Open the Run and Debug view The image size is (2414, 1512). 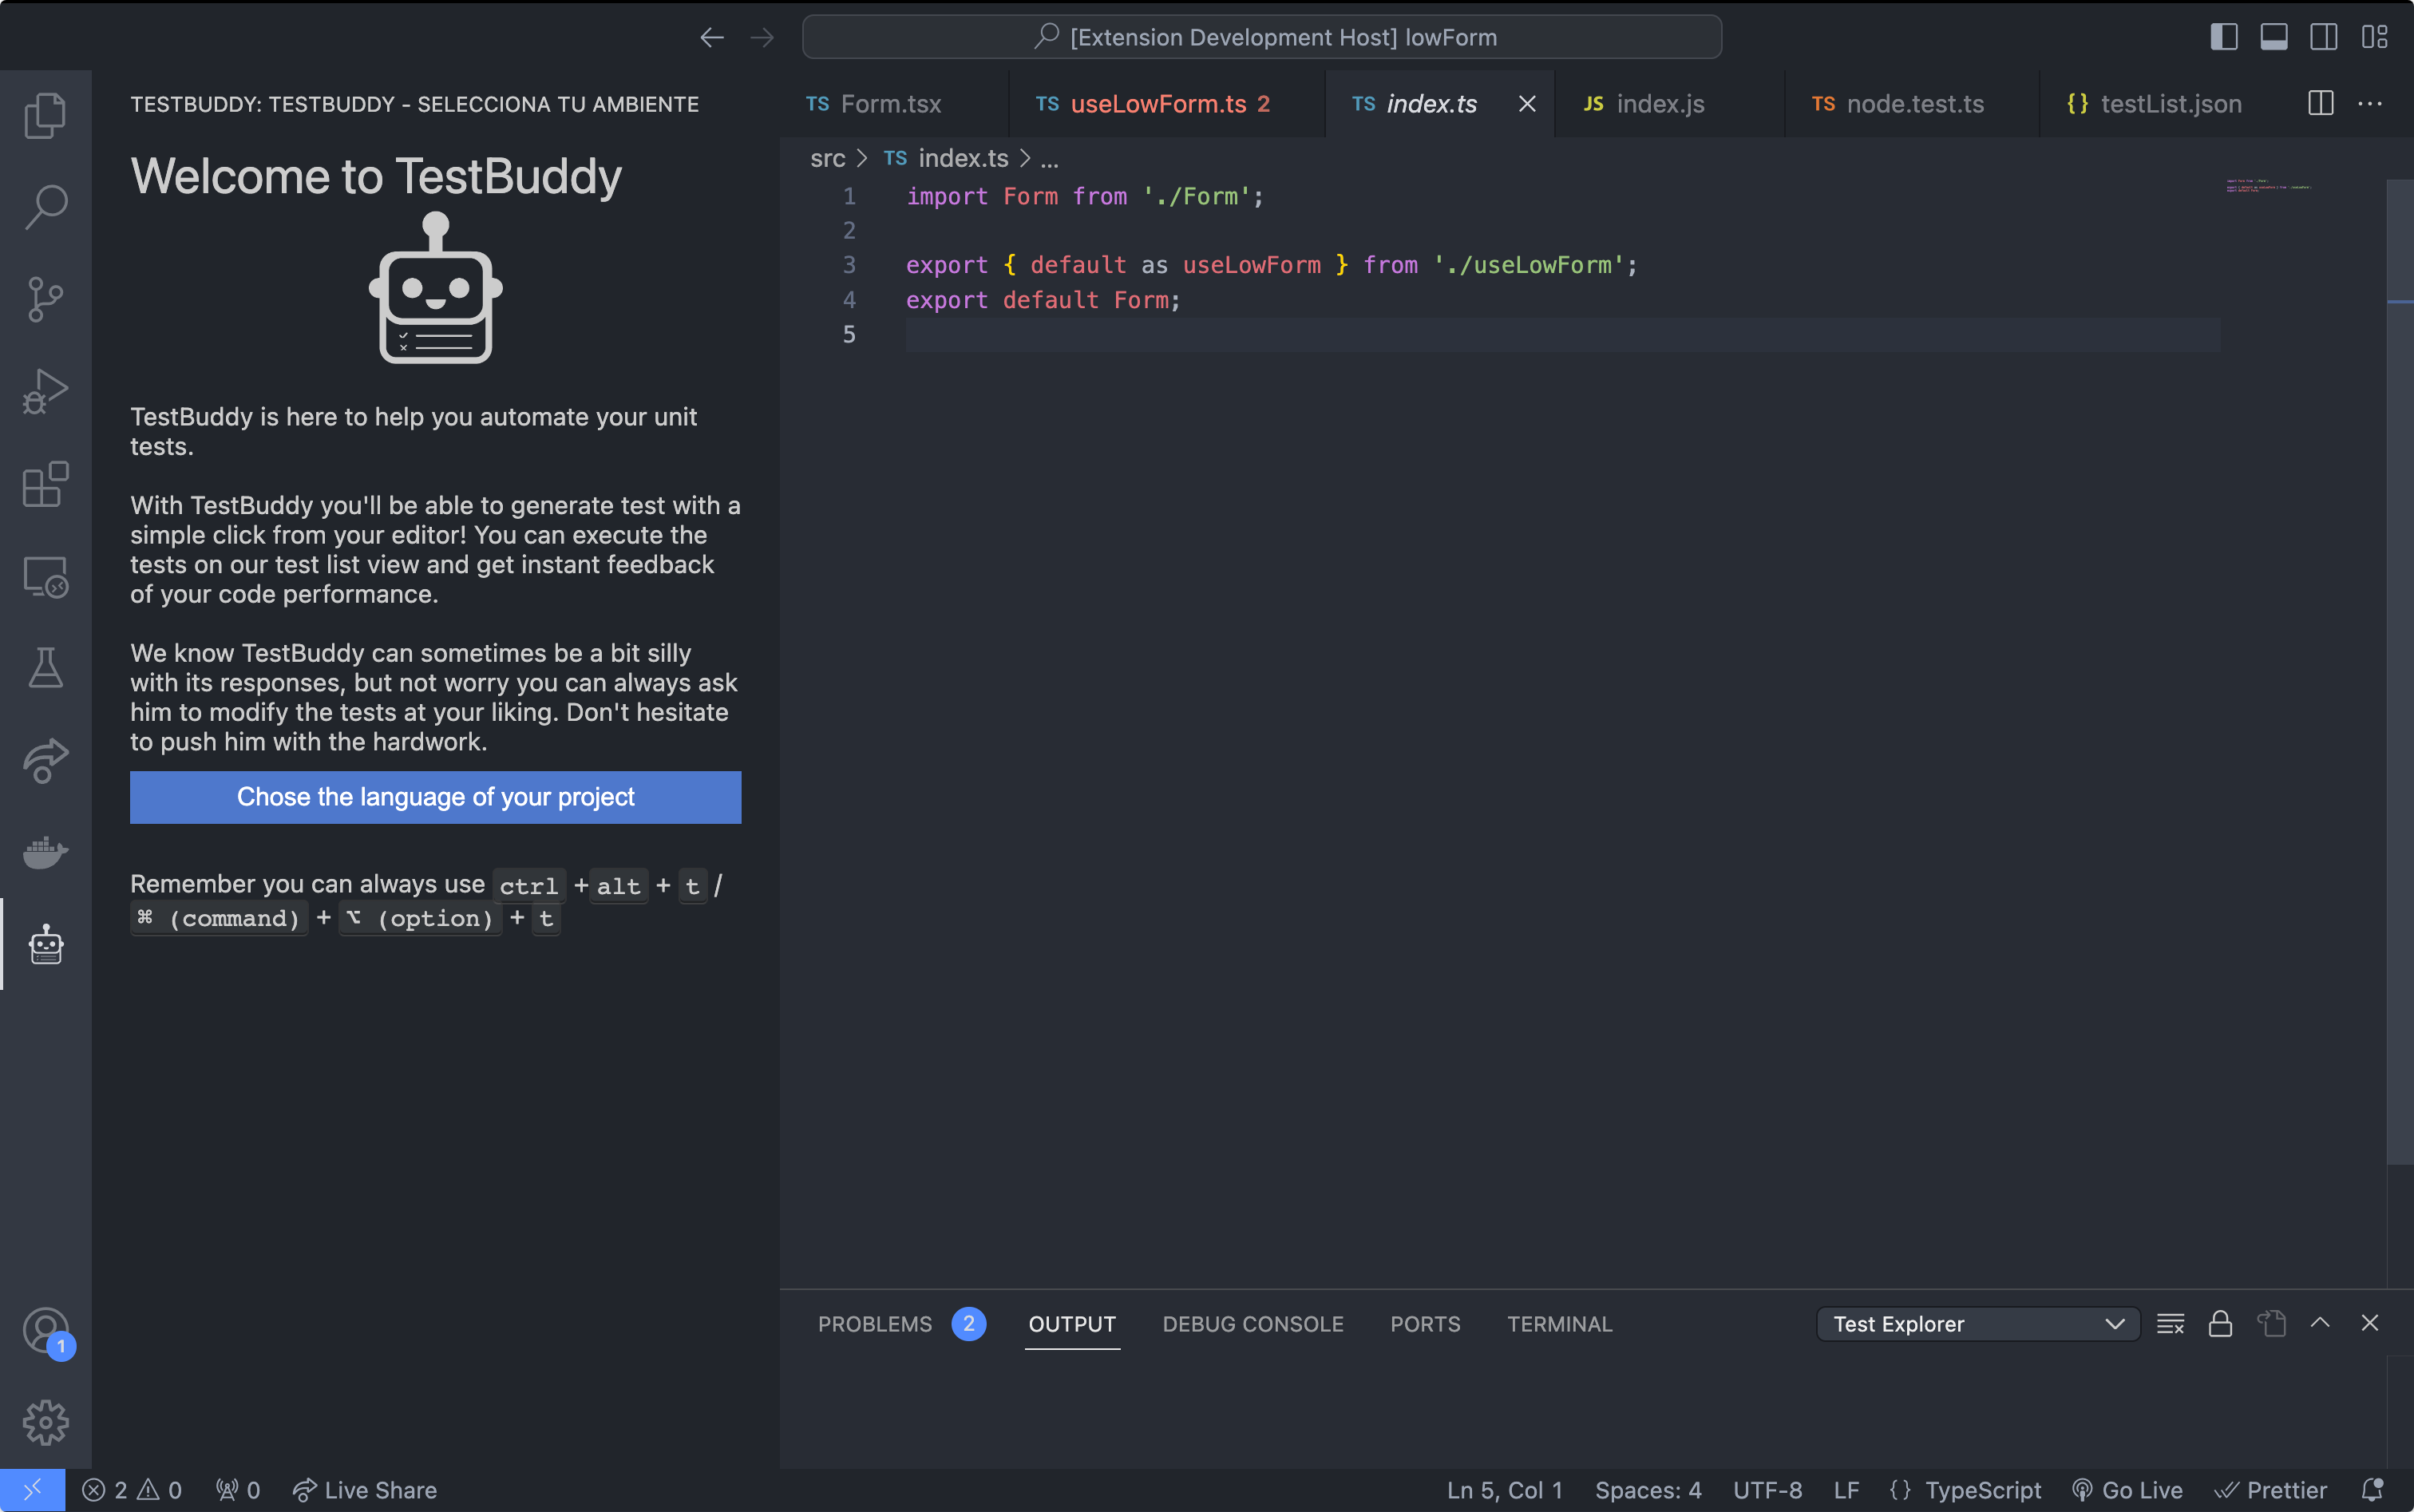45,391
